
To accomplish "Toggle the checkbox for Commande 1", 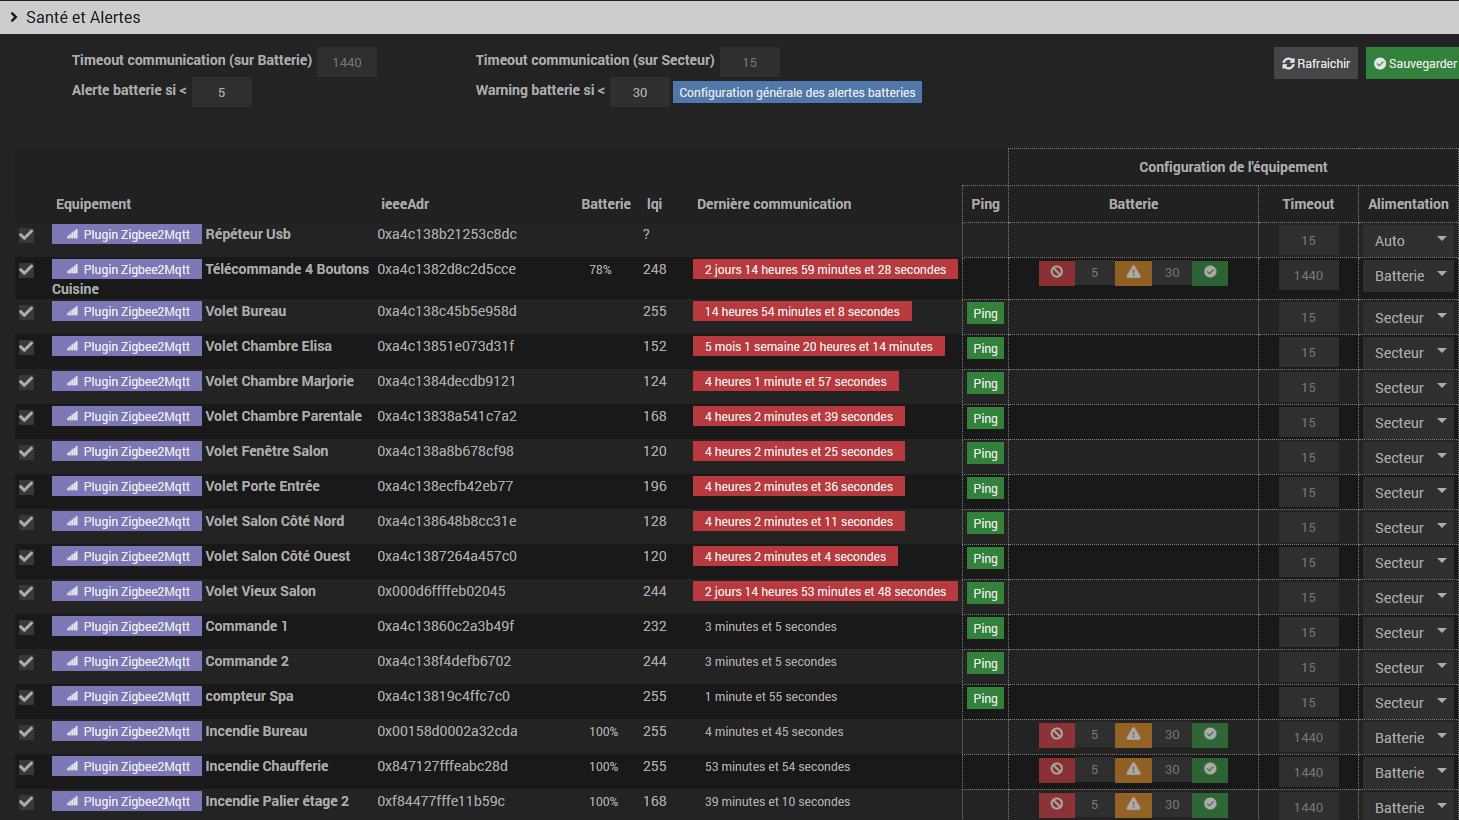I will click(x=27, y=627).
